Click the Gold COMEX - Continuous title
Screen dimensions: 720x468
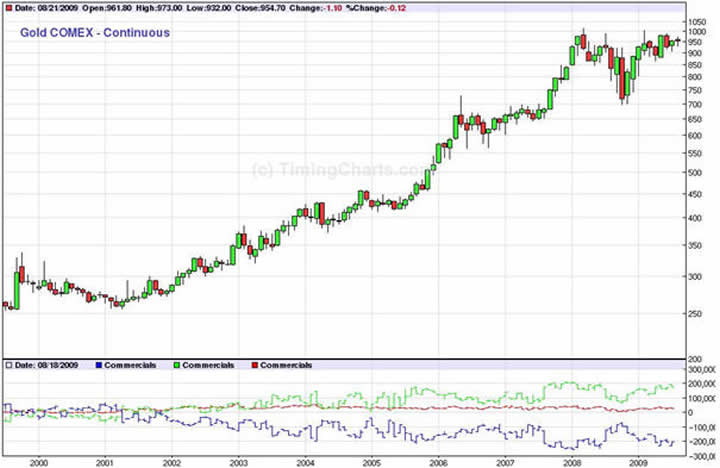coord(95,33)
